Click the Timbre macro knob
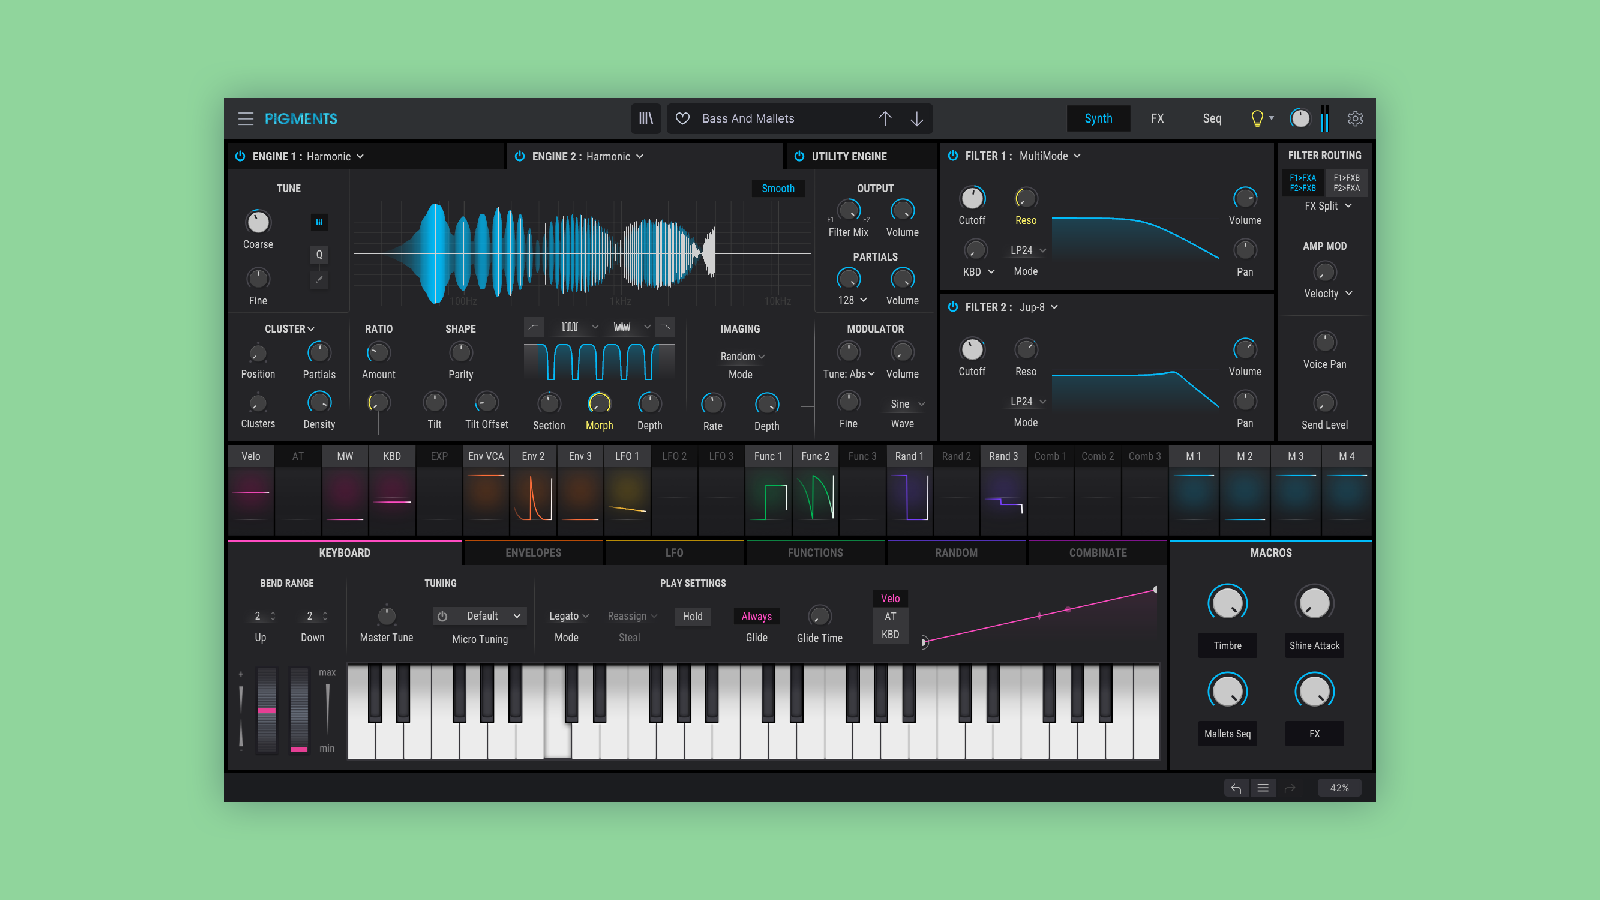 (x=1228, y=603)
